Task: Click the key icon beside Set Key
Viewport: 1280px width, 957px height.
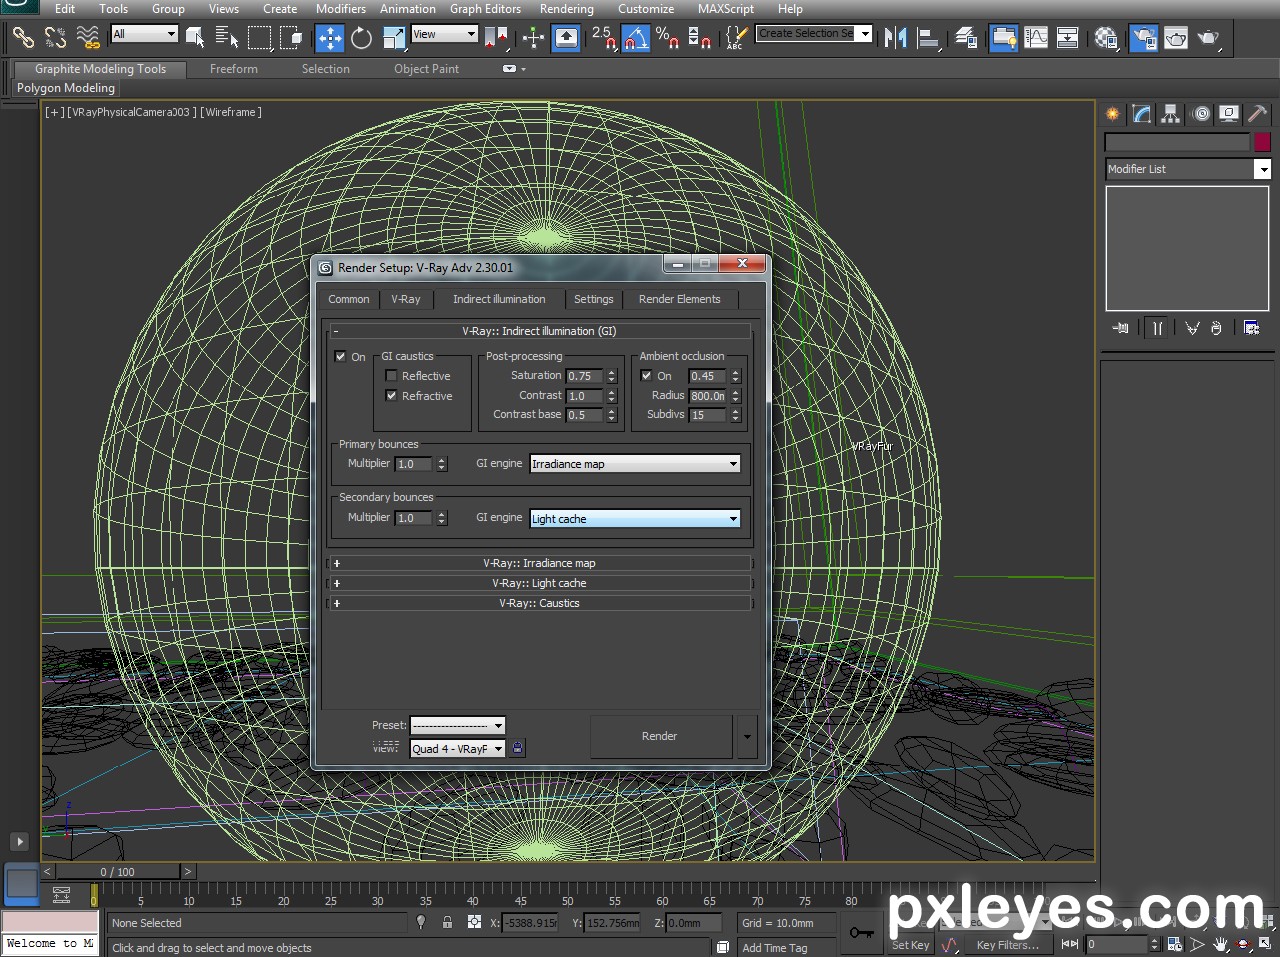Action: (861, 933)
